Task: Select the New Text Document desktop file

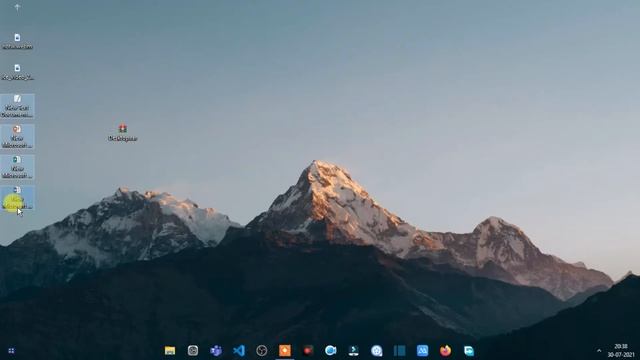Action: 17,106
